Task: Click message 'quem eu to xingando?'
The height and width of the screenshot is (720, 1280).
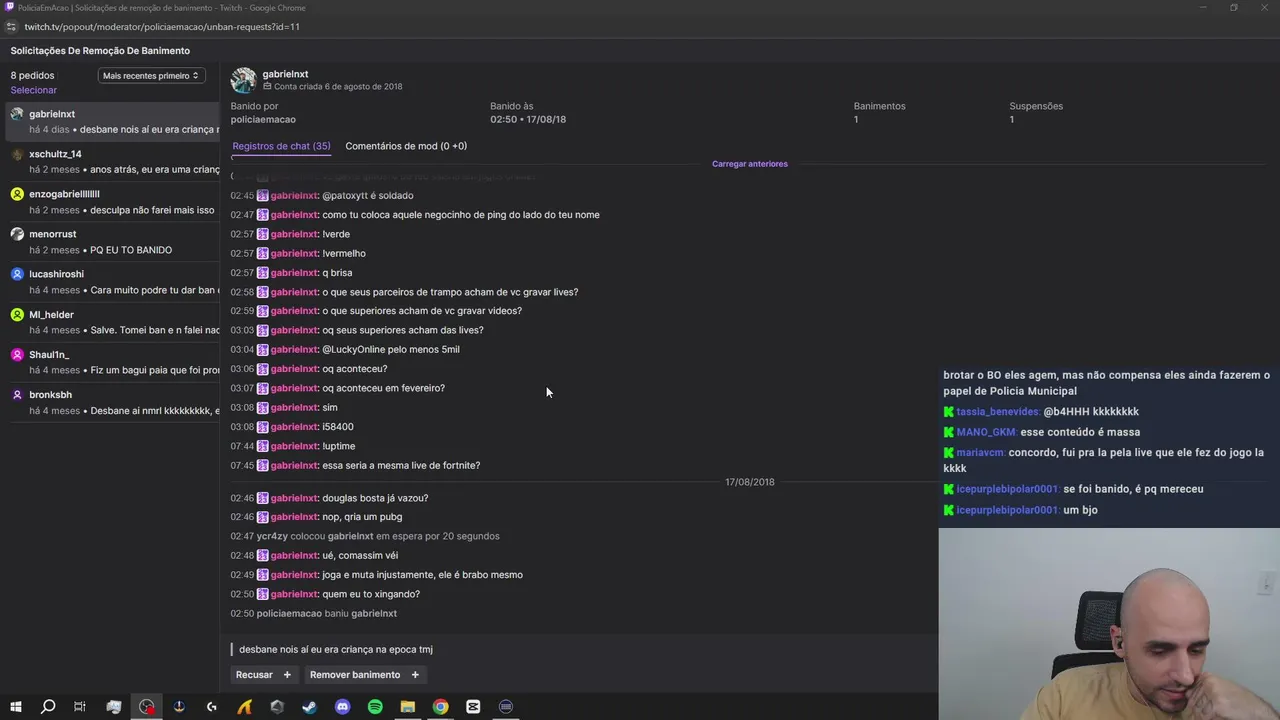Action: point(371,594)
